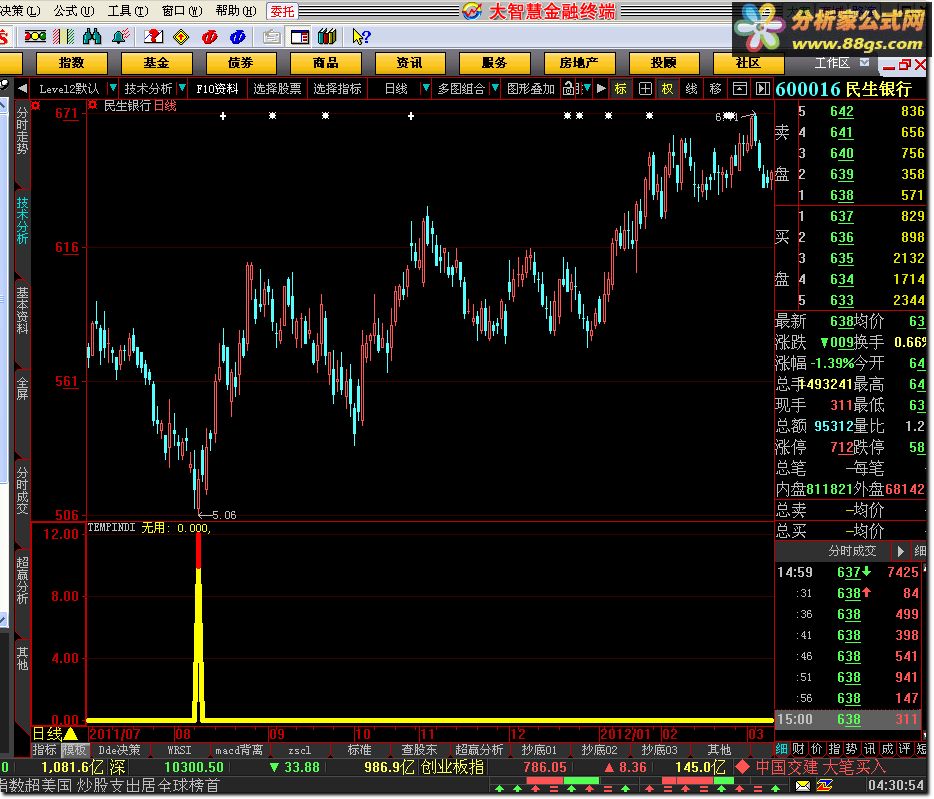The width and height of the screenshot is (934, 799).
Task: Open the 窗口 menu
Action: [x=182, y=11]
